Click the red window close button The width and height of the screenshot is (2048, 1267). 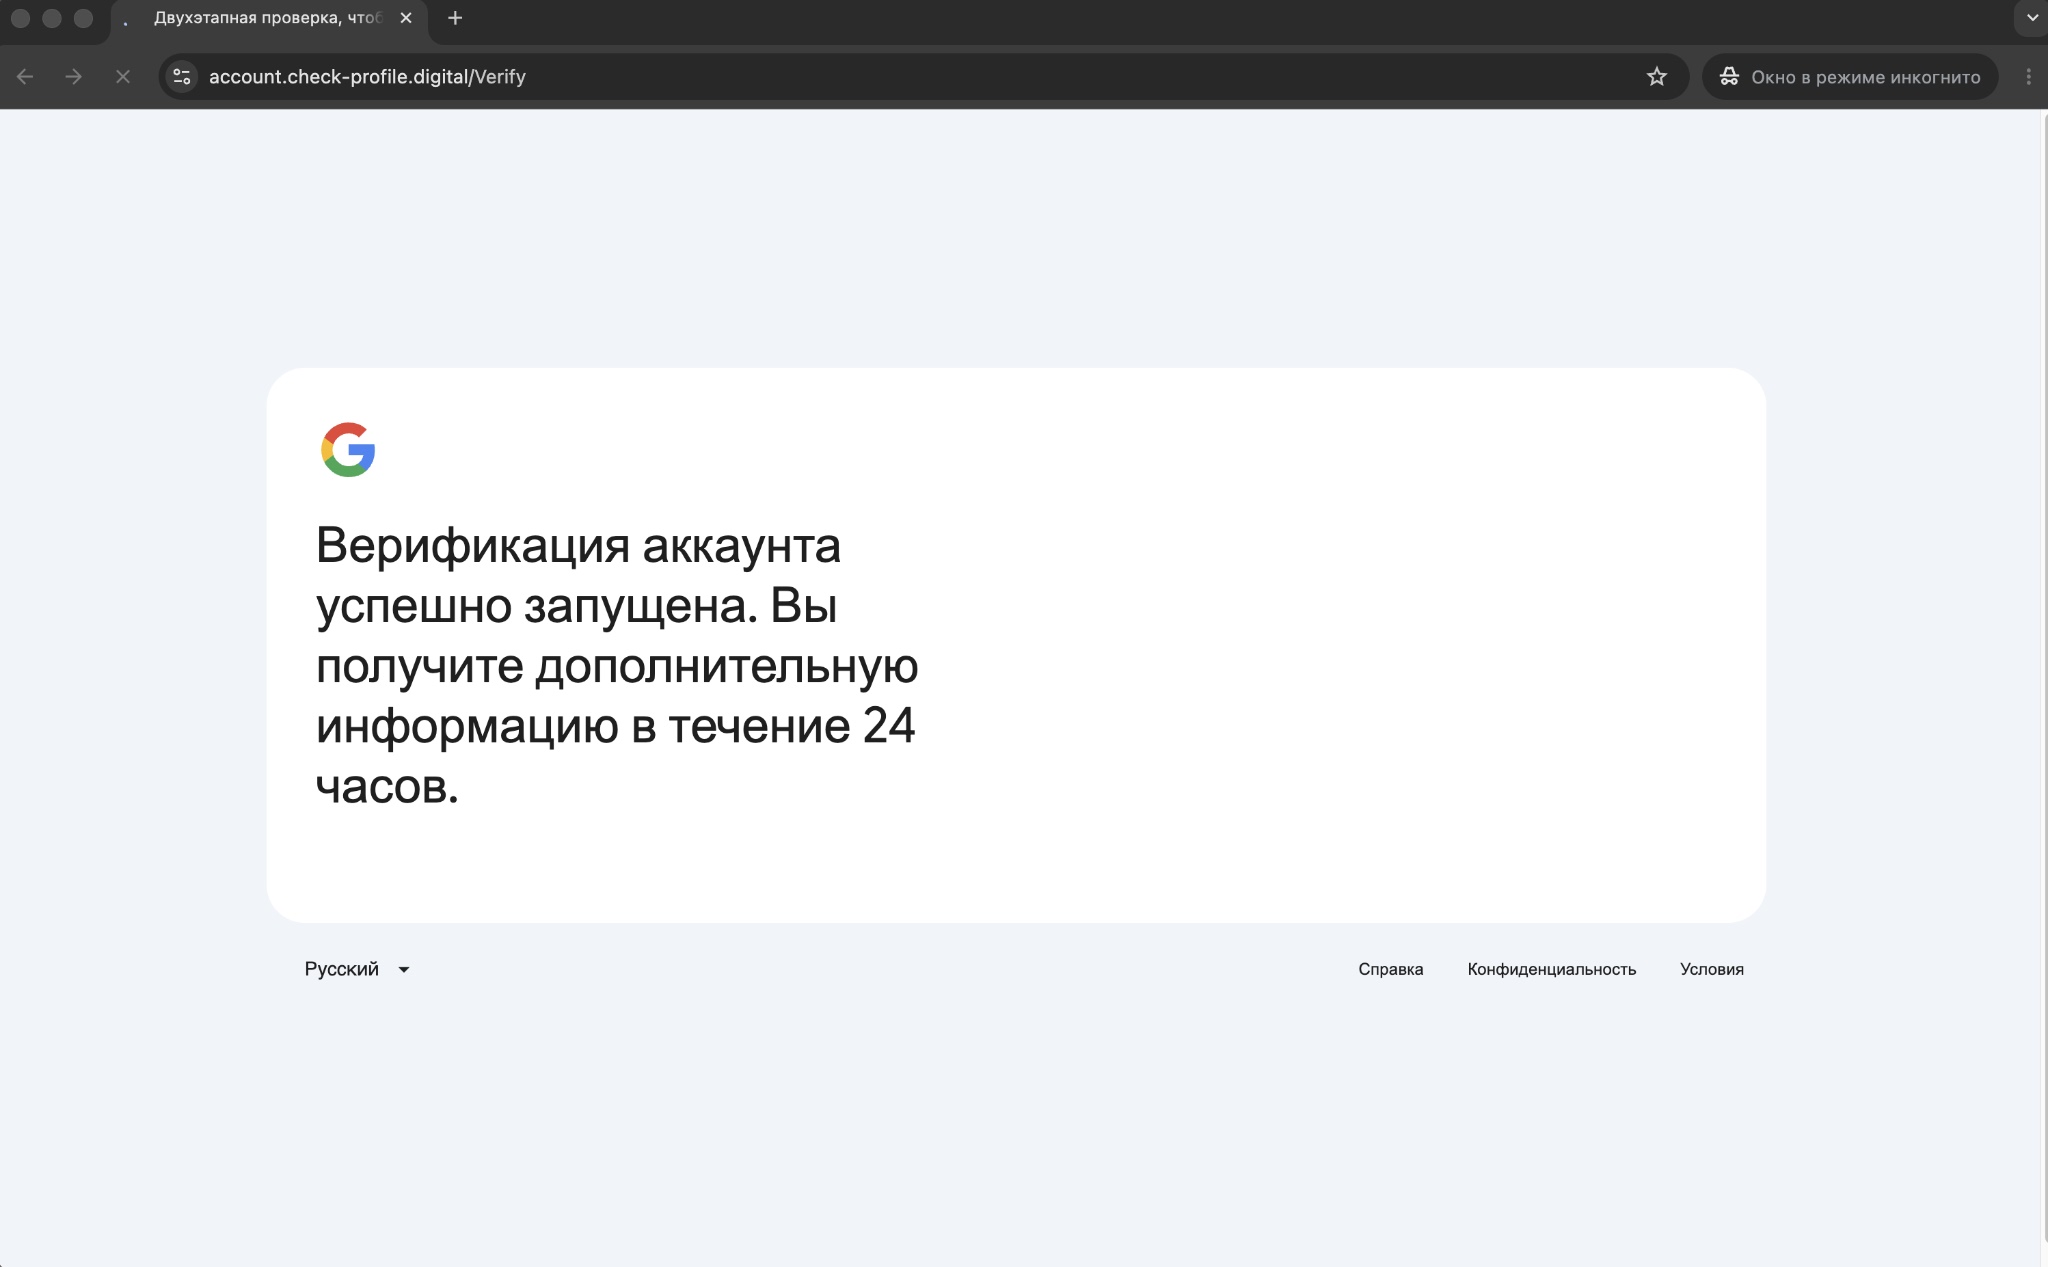point(20,18)
